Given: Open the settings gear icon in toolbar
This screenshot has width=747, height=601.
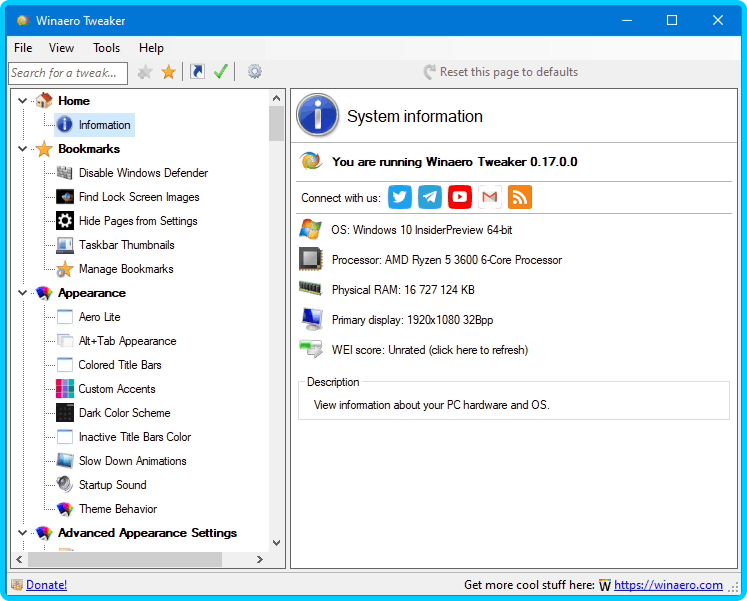Looking at the screenshot, I should (x=255, y=72).
